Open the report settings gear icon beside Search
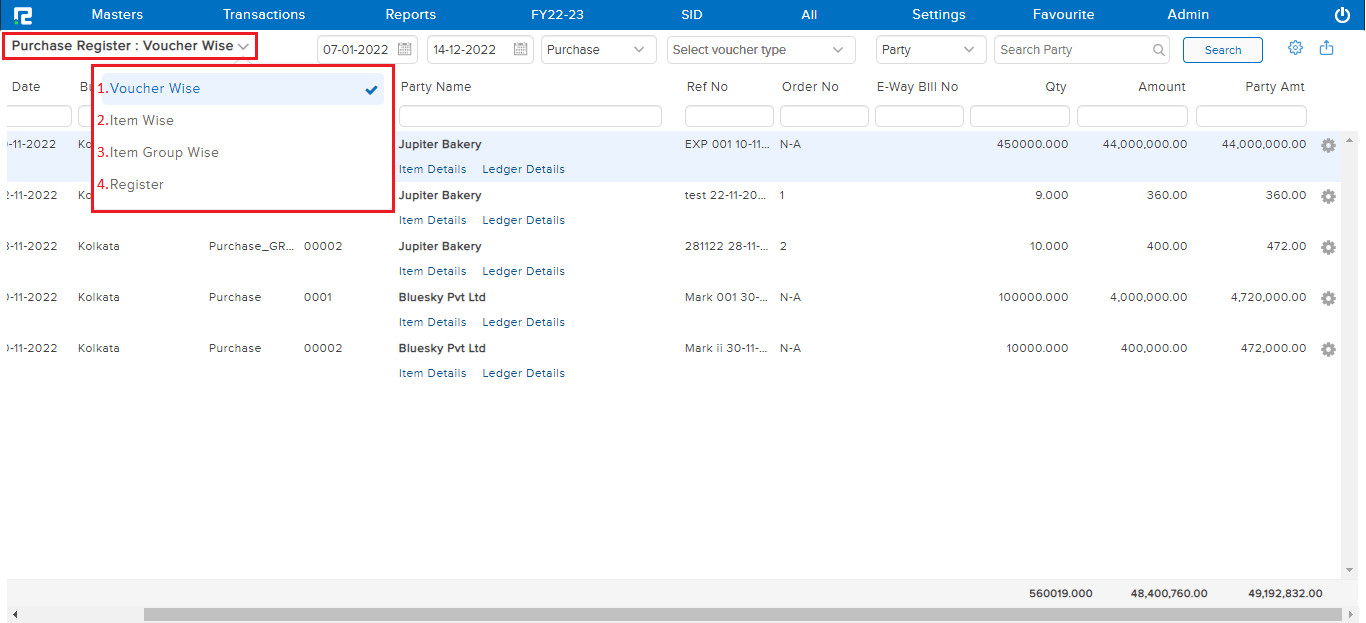Viewport: 1366px width, 623px height. (x=1295, y=48)
